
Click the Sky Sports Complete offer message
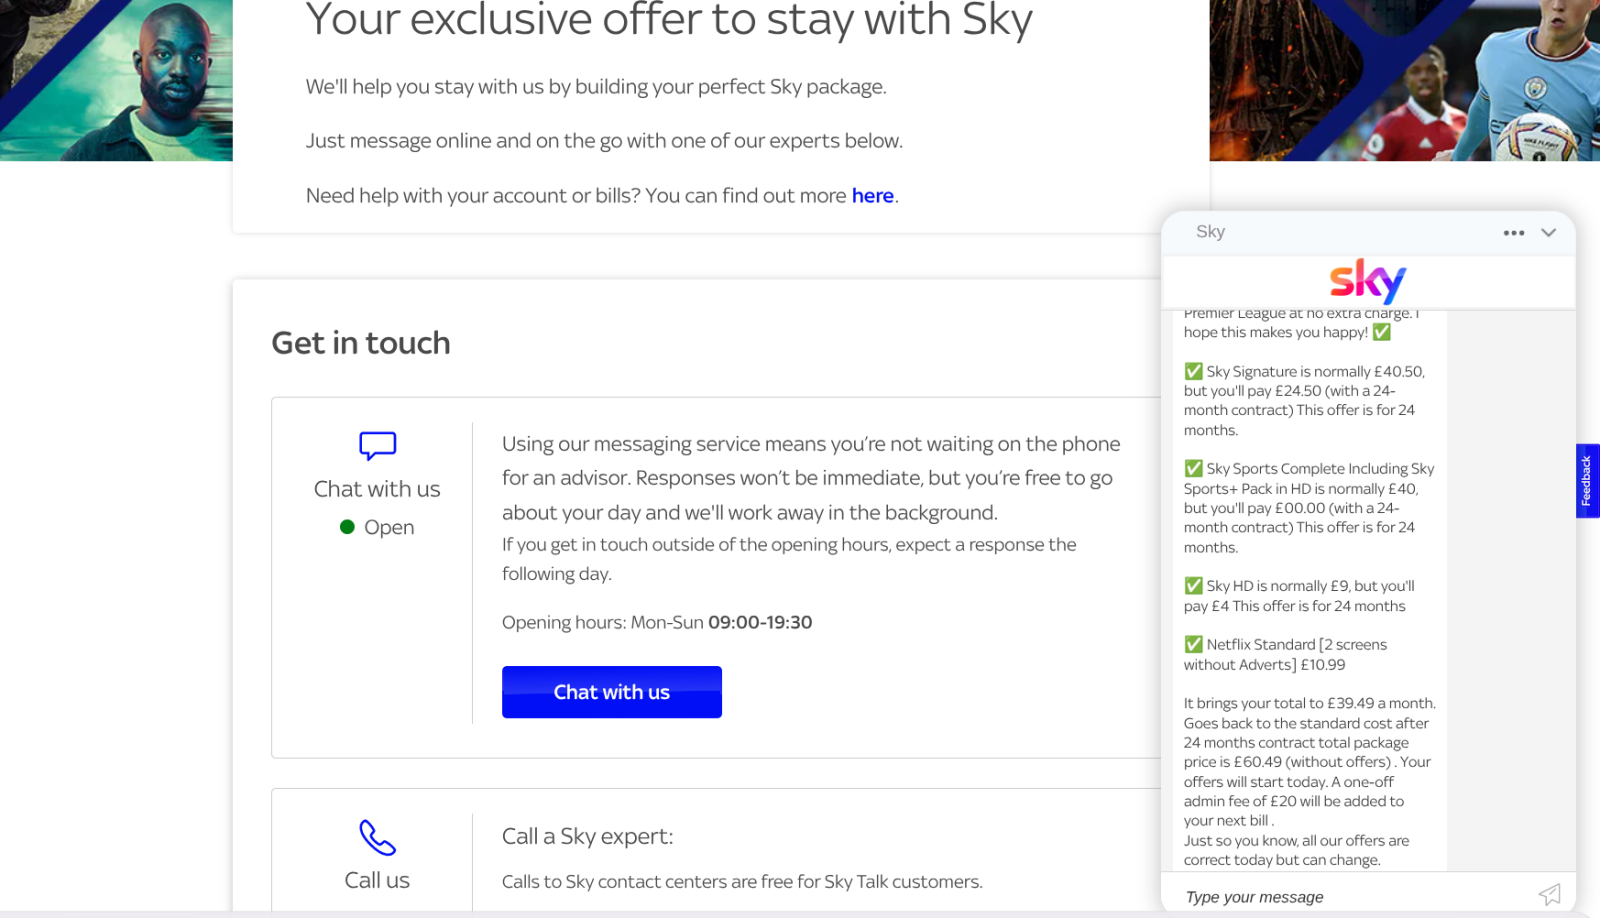tap(1308, 508)
